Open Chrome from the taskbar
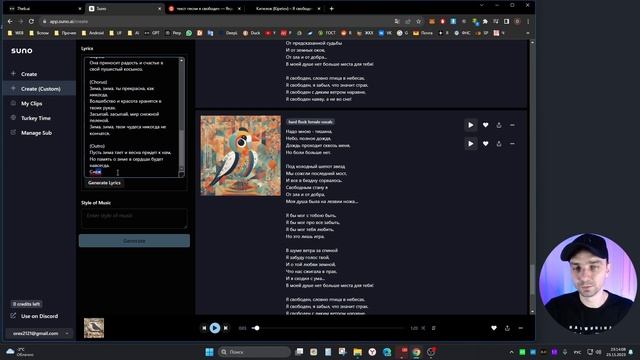This screenshot has height=360, width=640. [416, 352]
